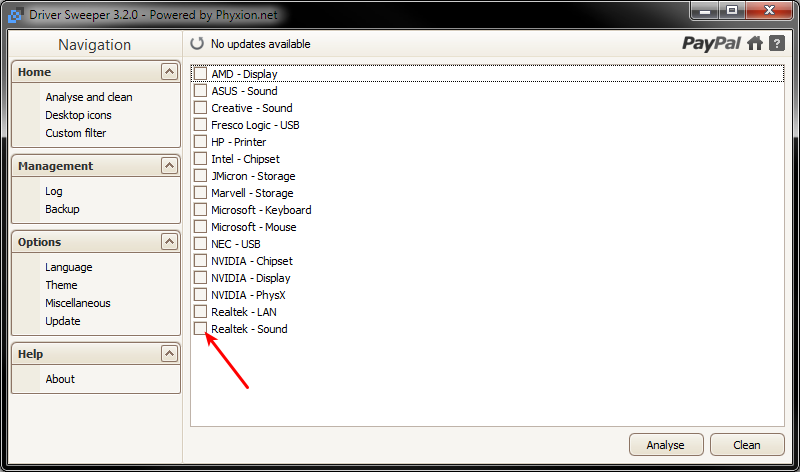This screenshot has width=800, height=472.
Task: Open the PayPal donate logo
Action: pyautogui.click(x=711, y=43)
